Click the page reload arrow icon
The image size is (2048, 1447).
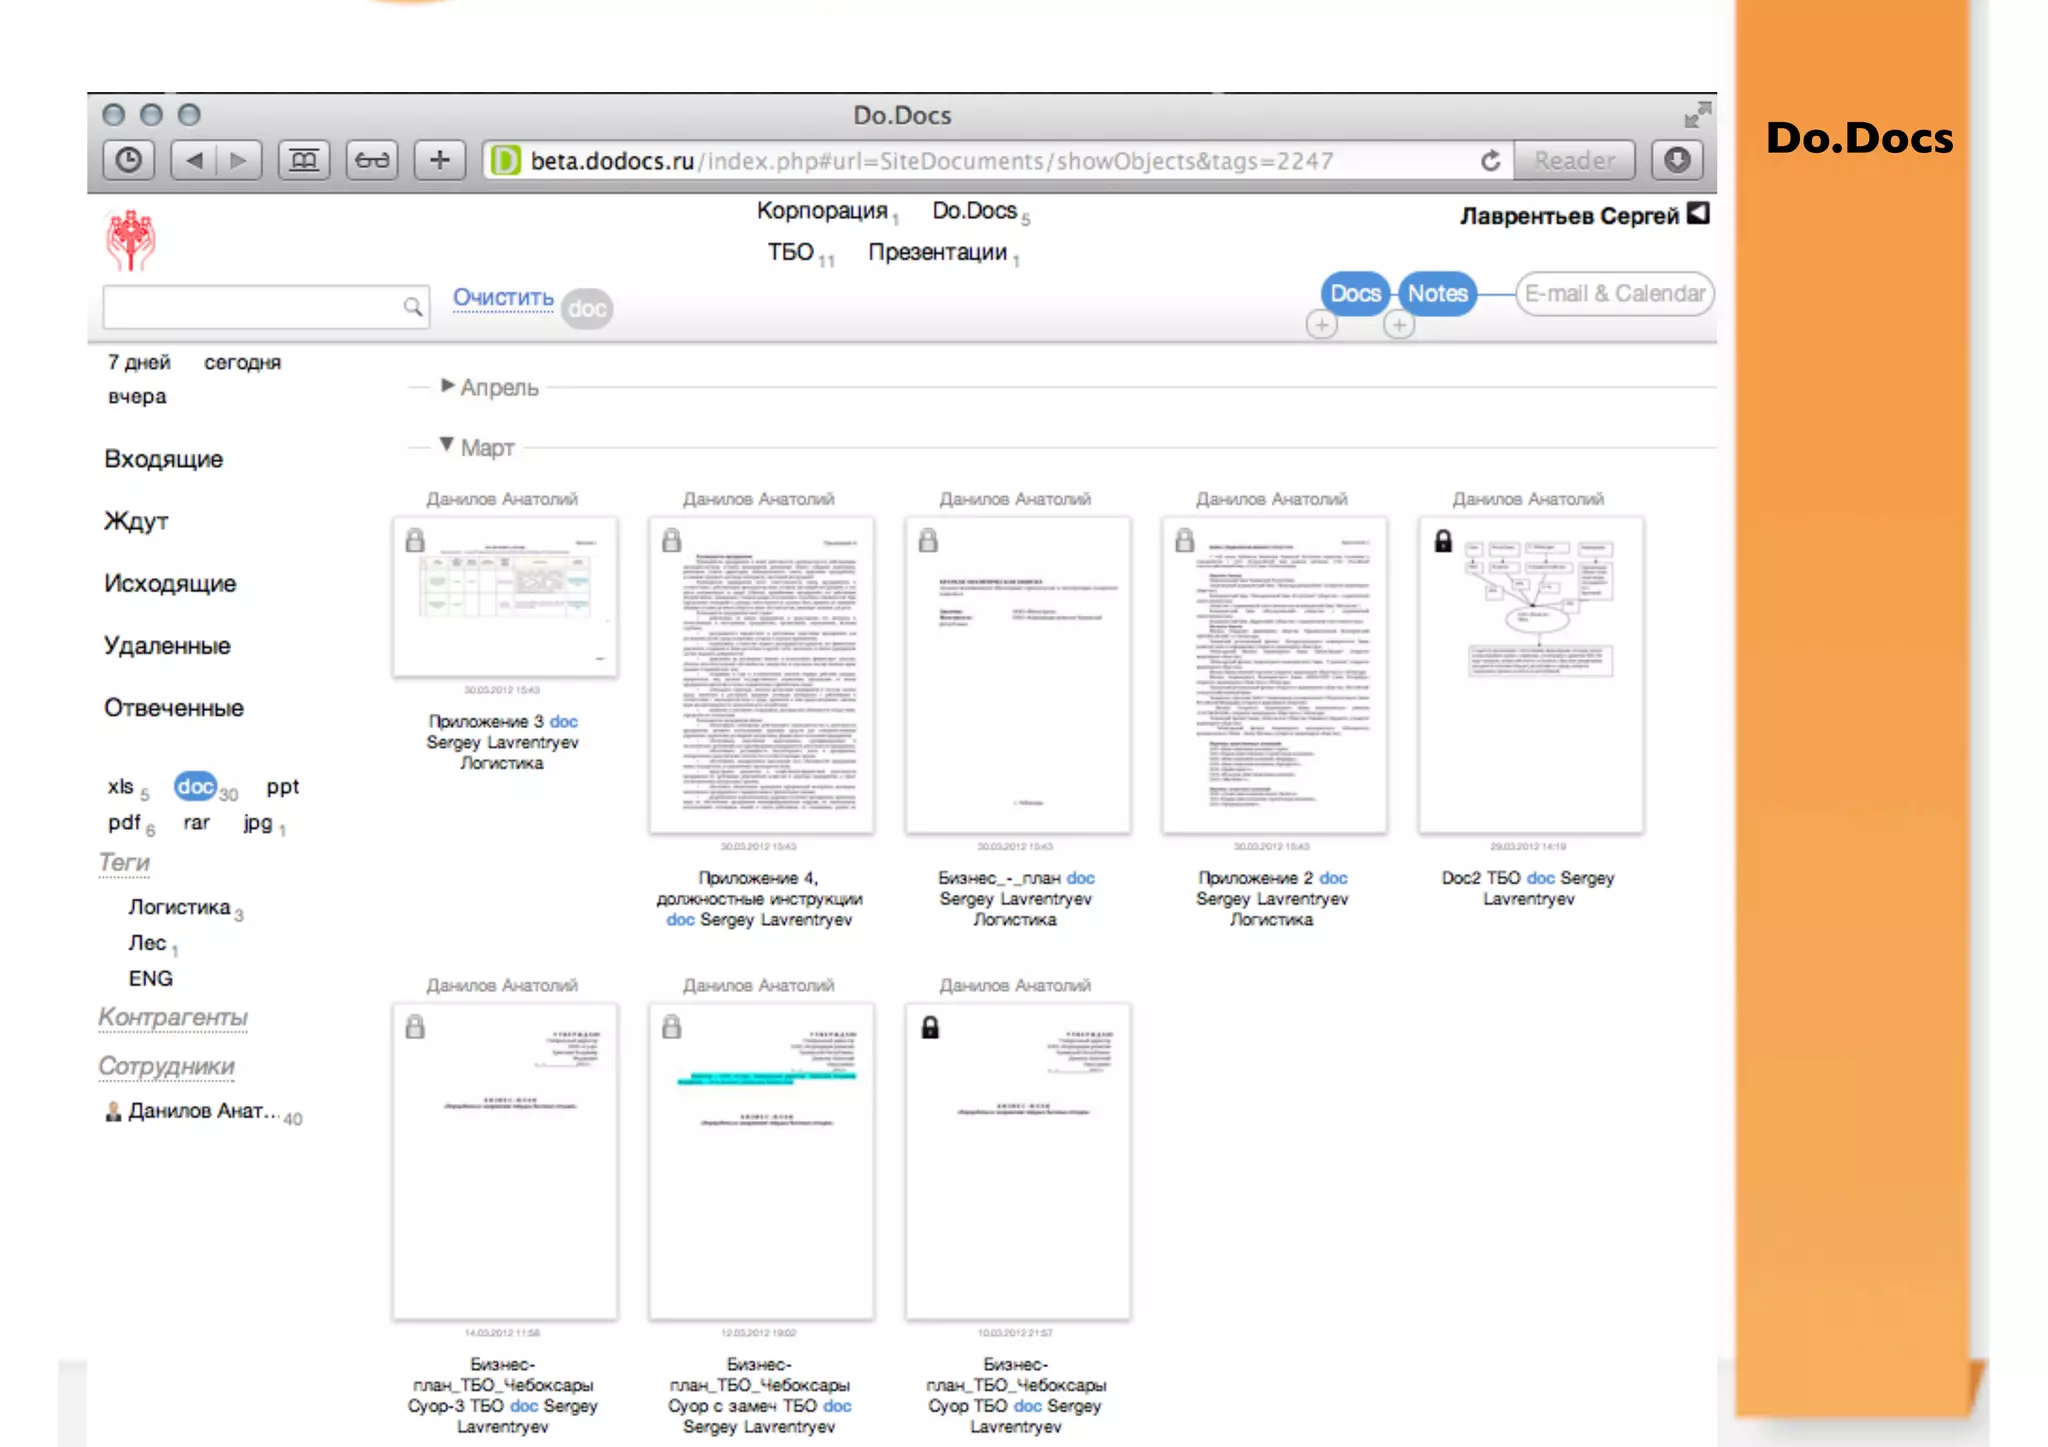(x=1490, y=161)
